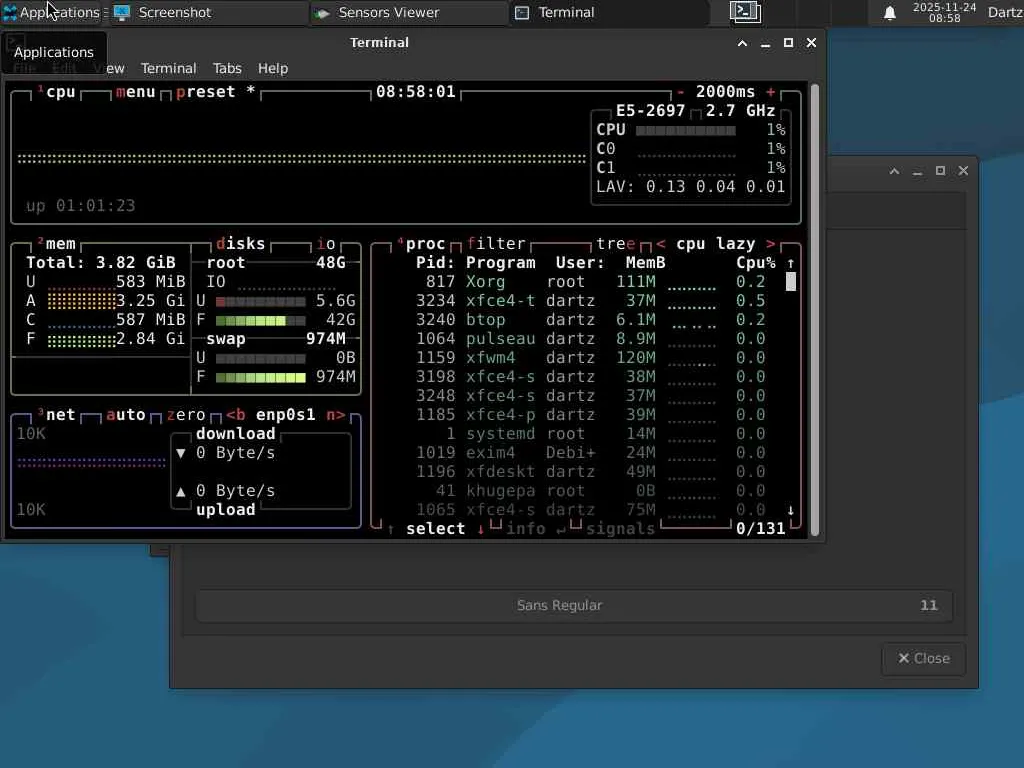This screenshot has height=768, width=1024.
Task: Select process with Pid 1185
Action: tap(585, 415)
